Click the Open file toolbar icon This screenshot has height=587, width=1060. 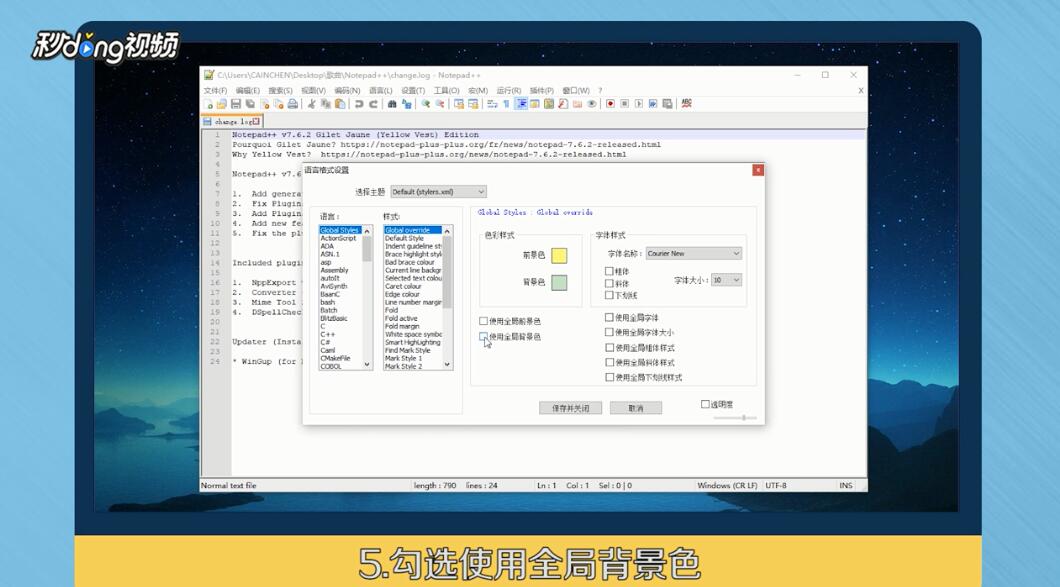pyautogui.click(x=221, y=104)
